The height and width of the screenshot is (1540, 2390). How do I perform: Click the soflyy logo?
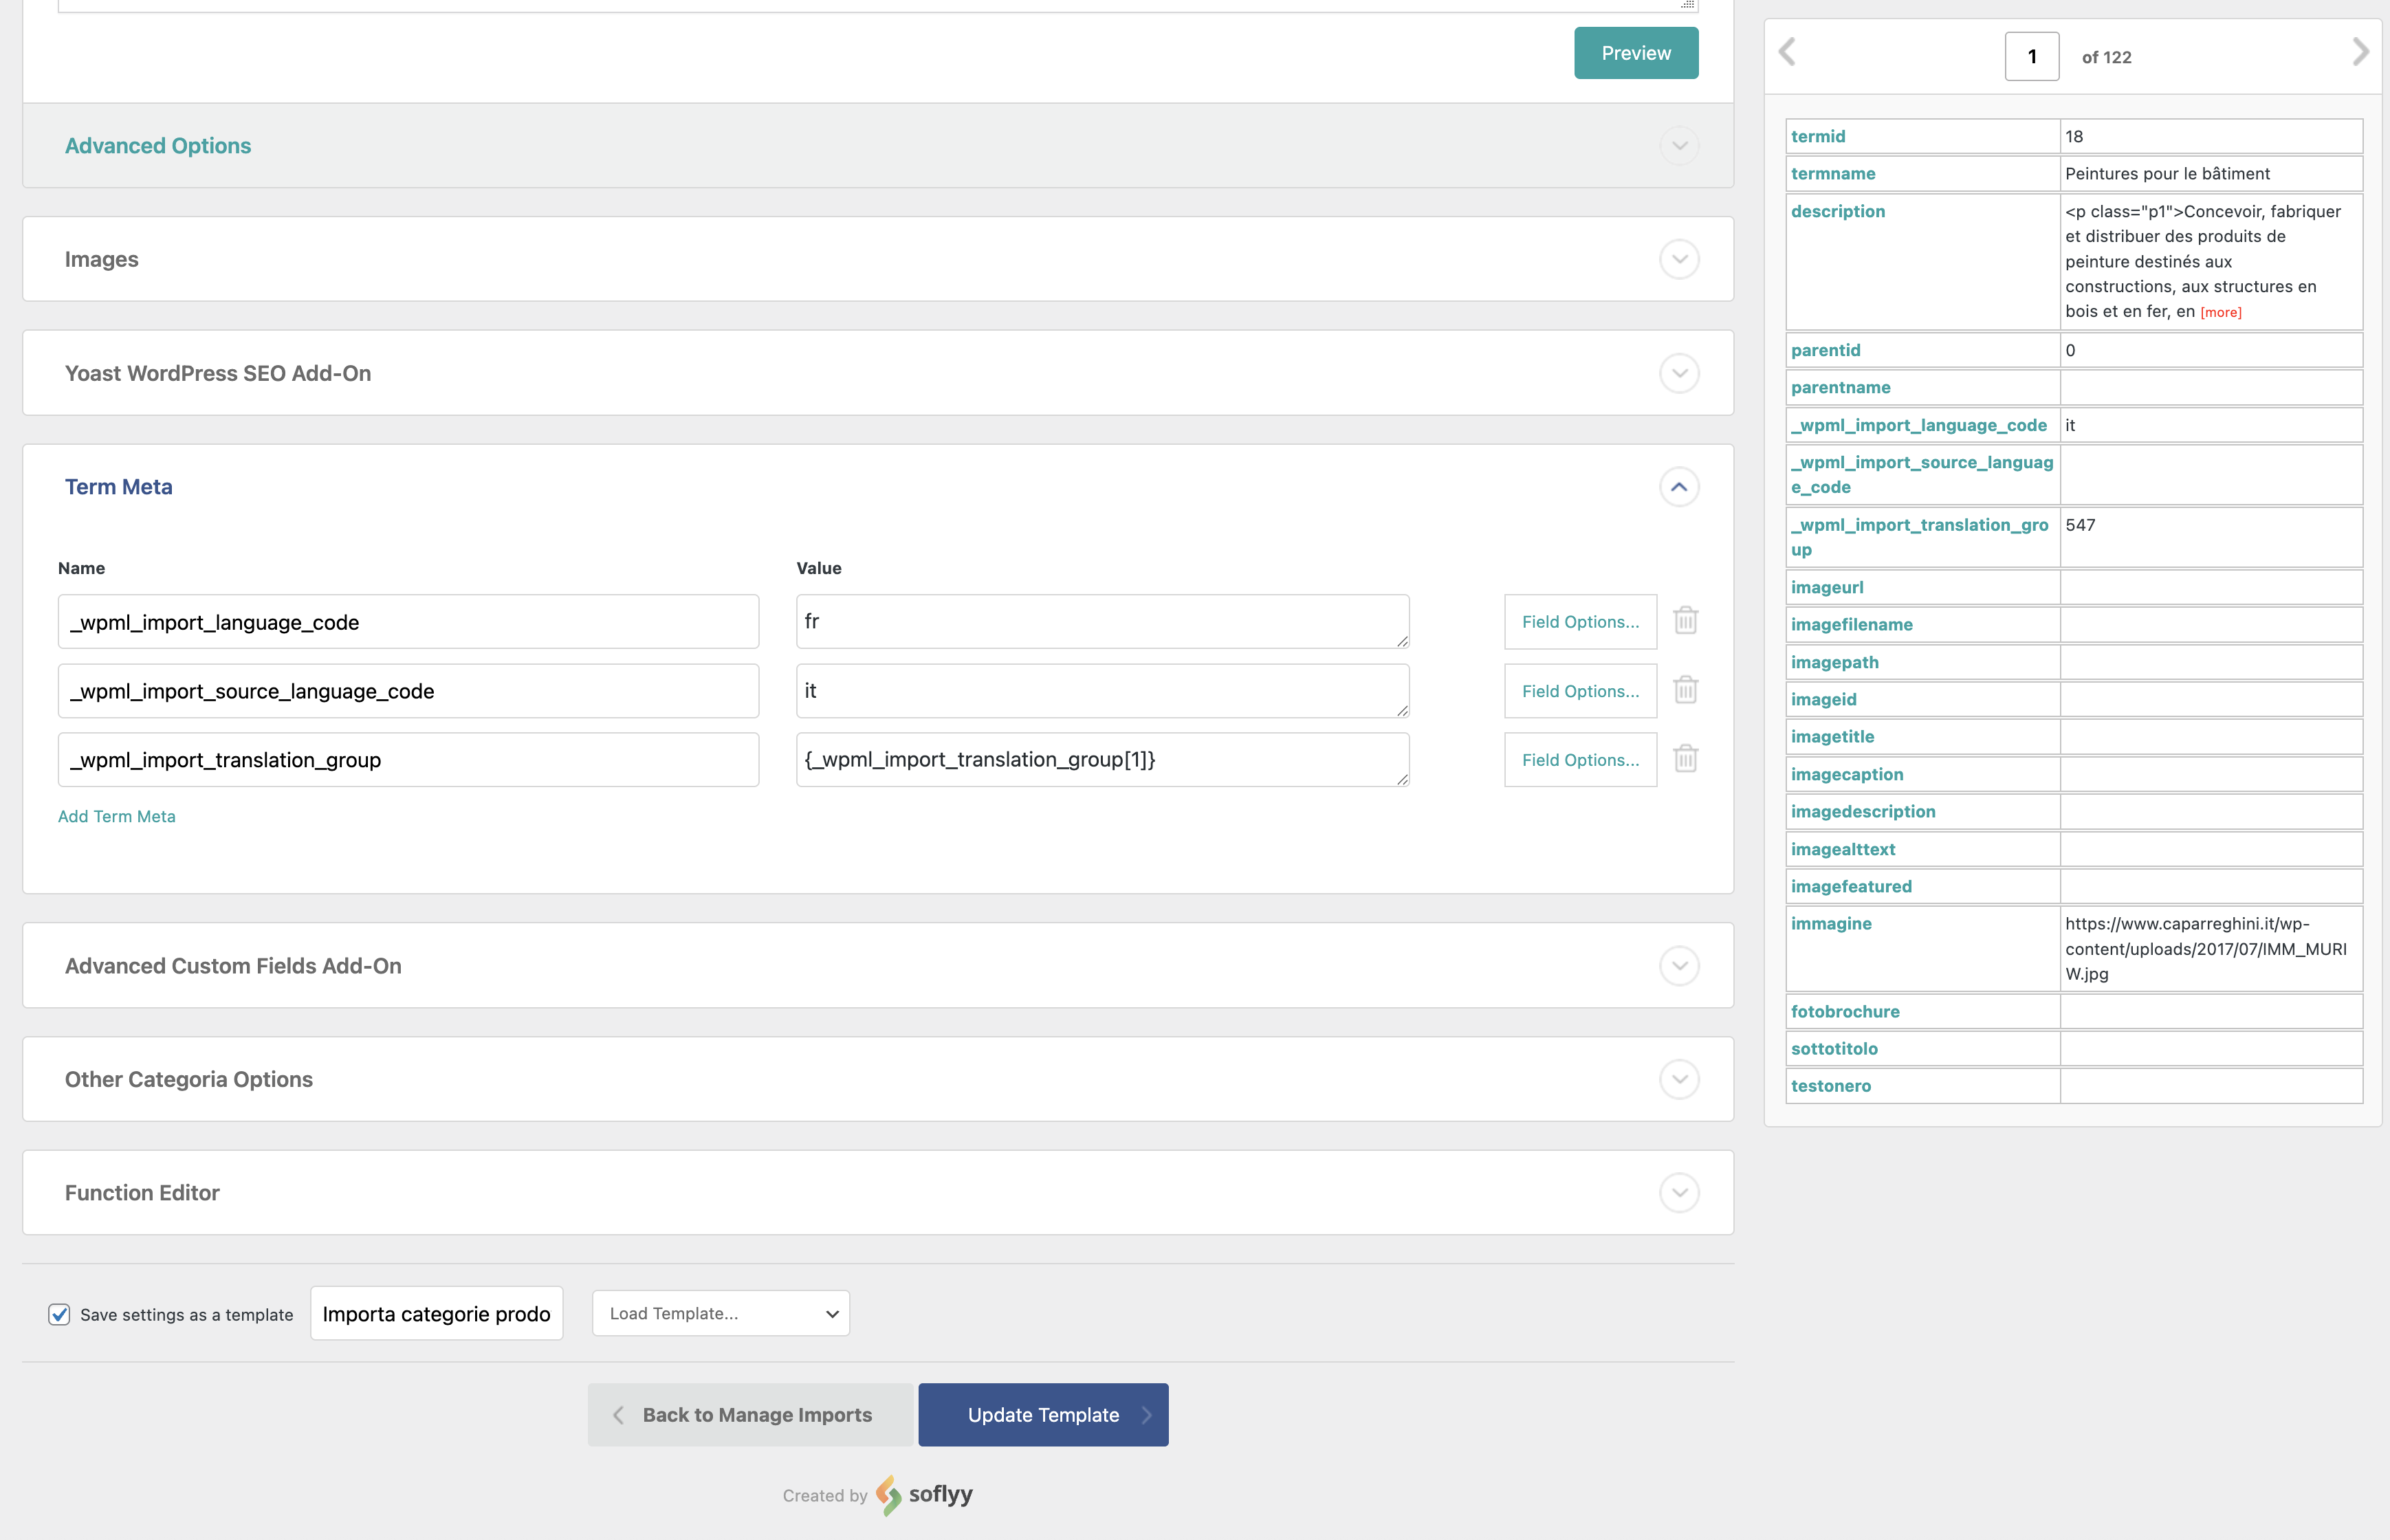[x=924, y=1495]
